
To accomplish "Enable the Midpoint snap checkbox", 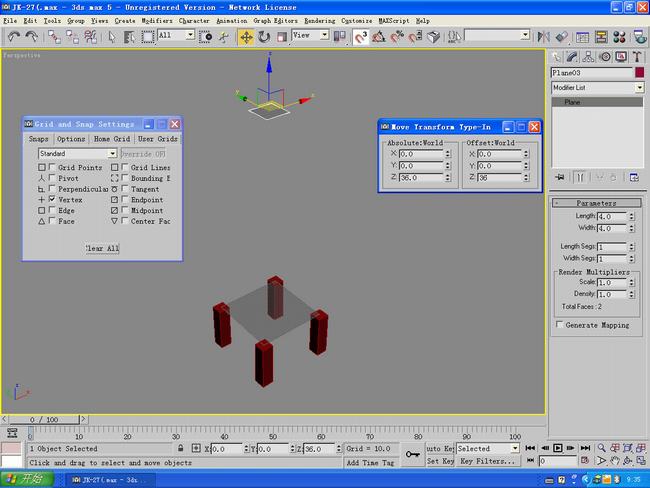I will coord(125,210).
